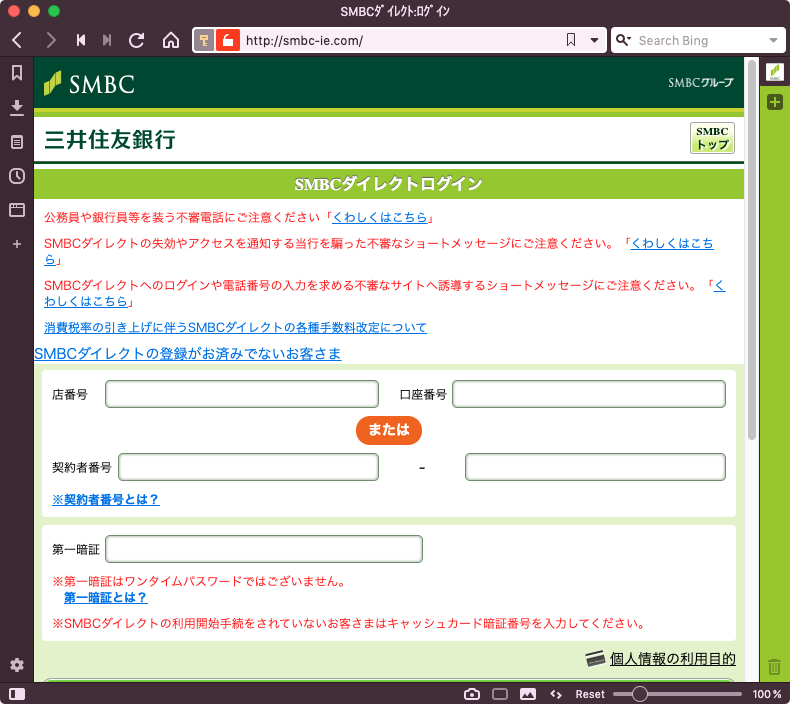Open the Downloads side panel
This screenshot has width=790, height=704.
pos(17,107)
